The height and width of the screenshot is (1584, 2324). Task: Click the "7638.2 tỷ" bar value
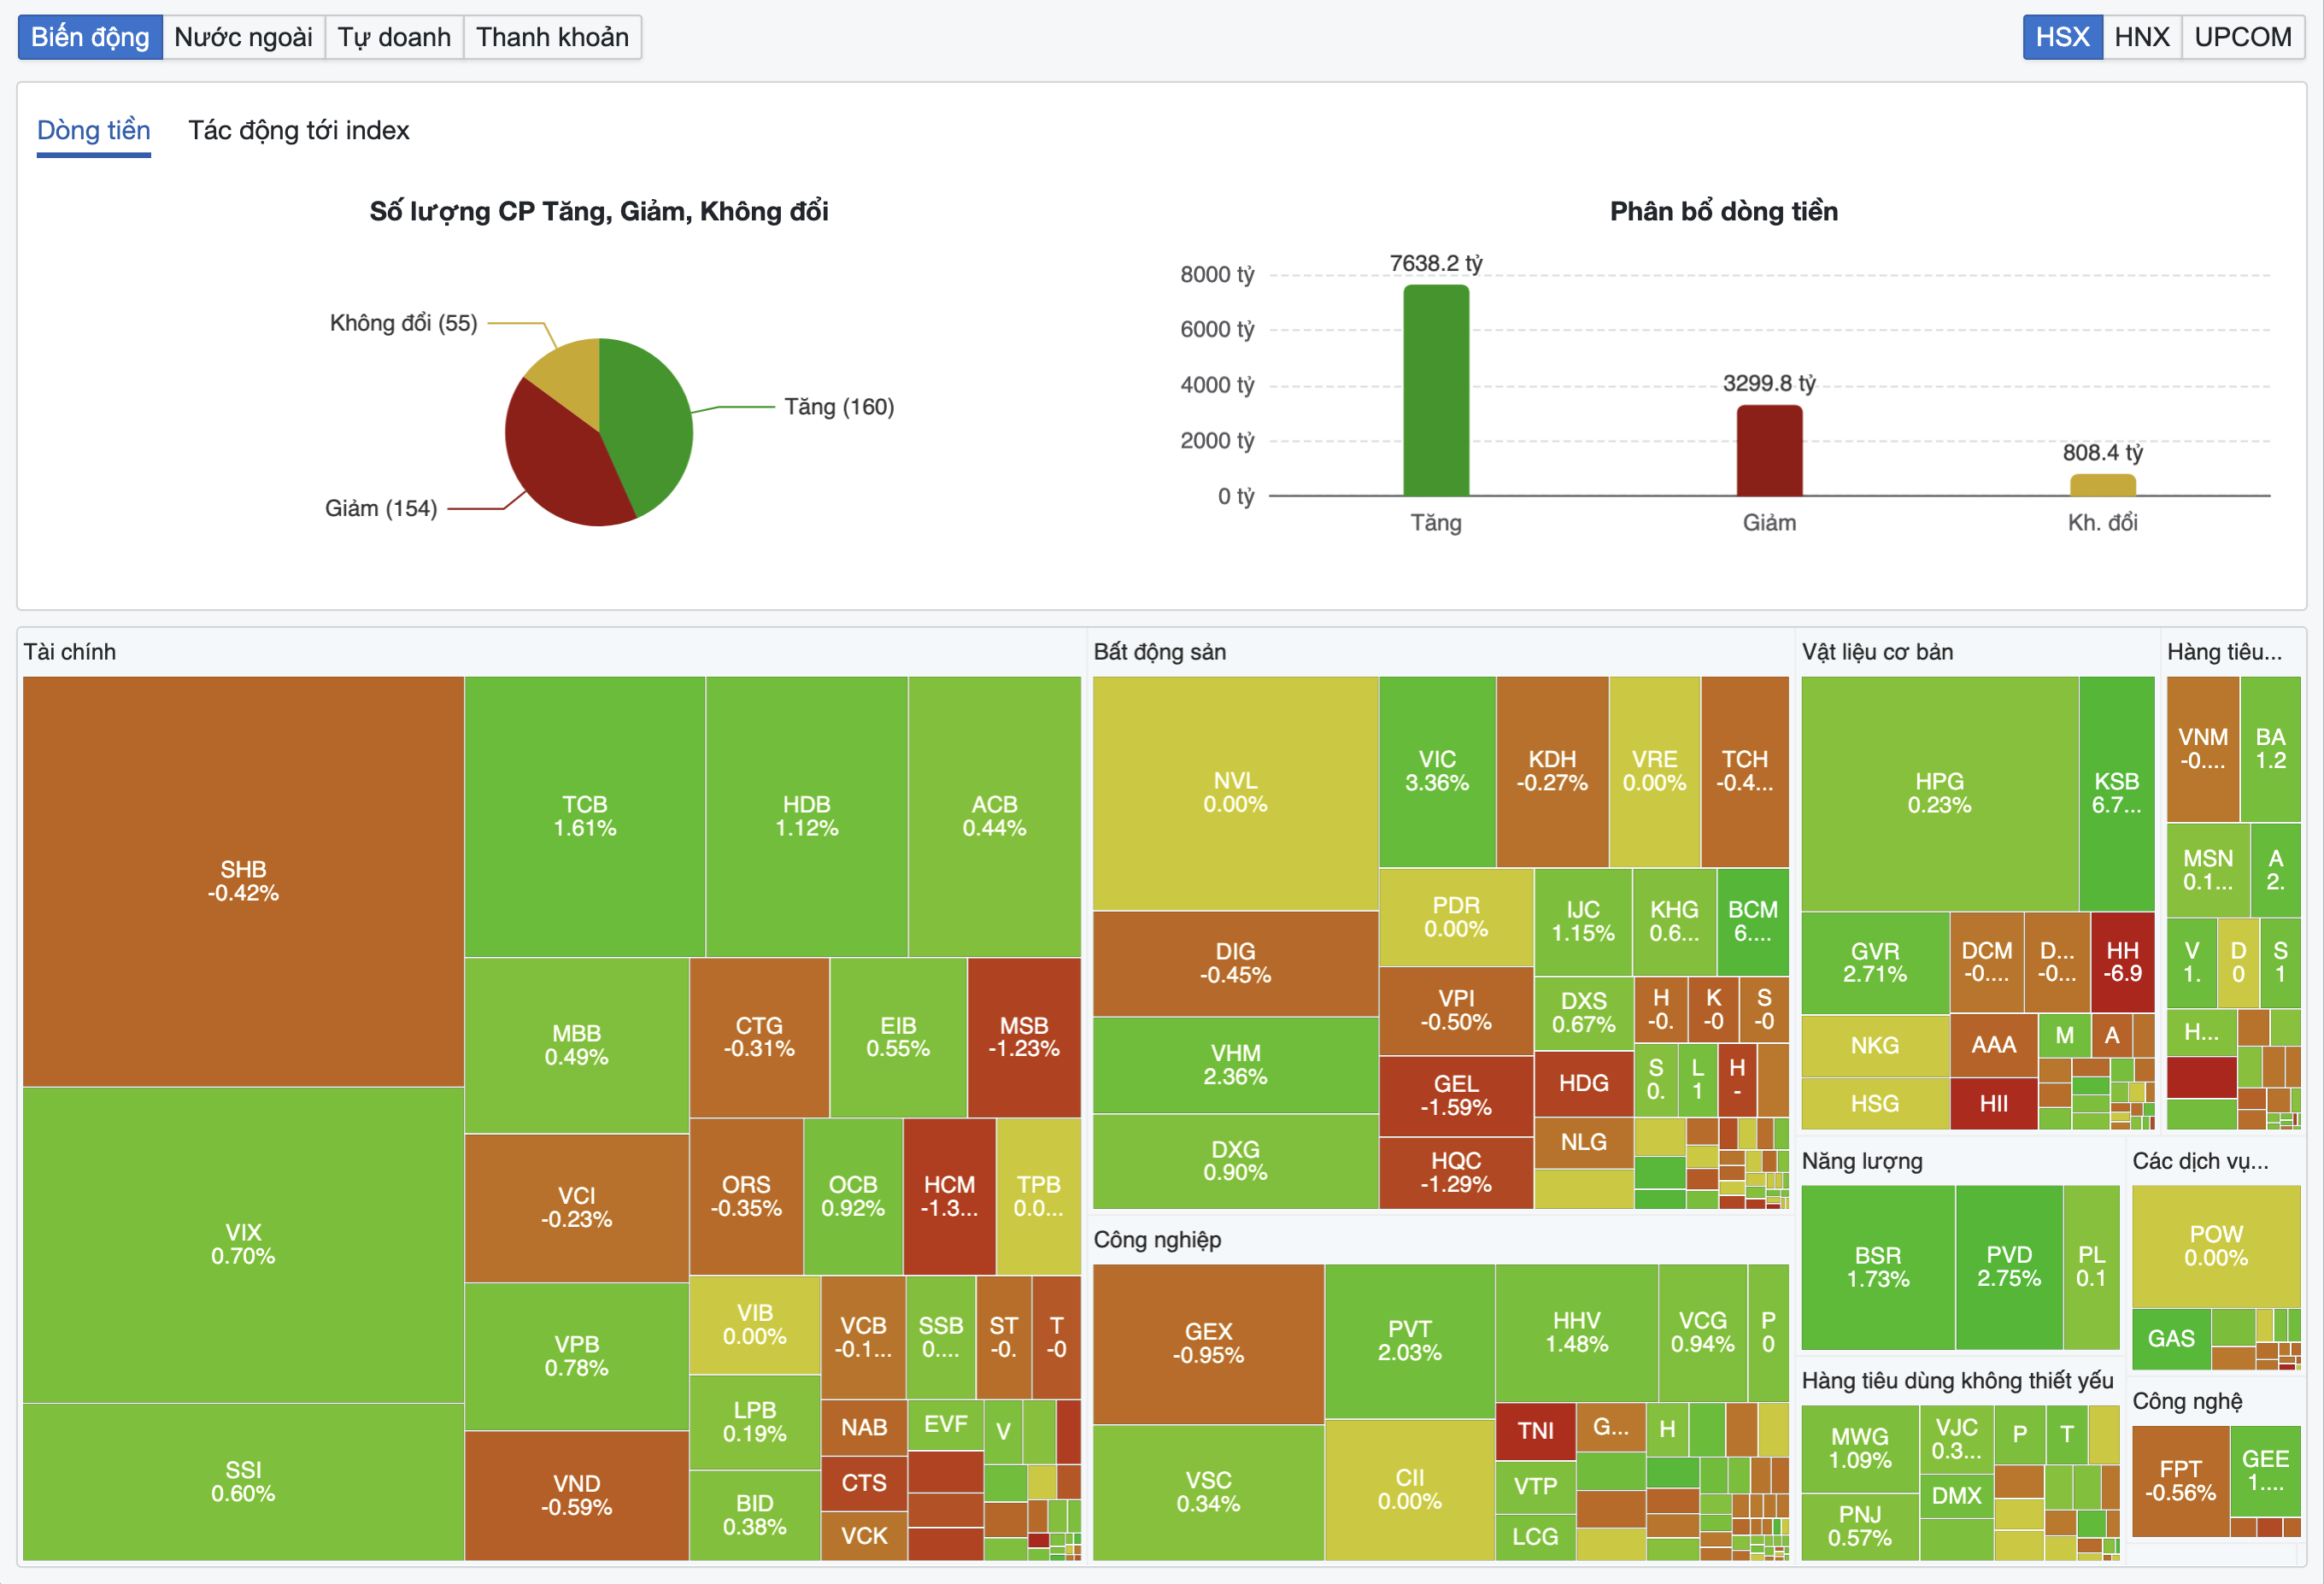(x=1436, y=263)
